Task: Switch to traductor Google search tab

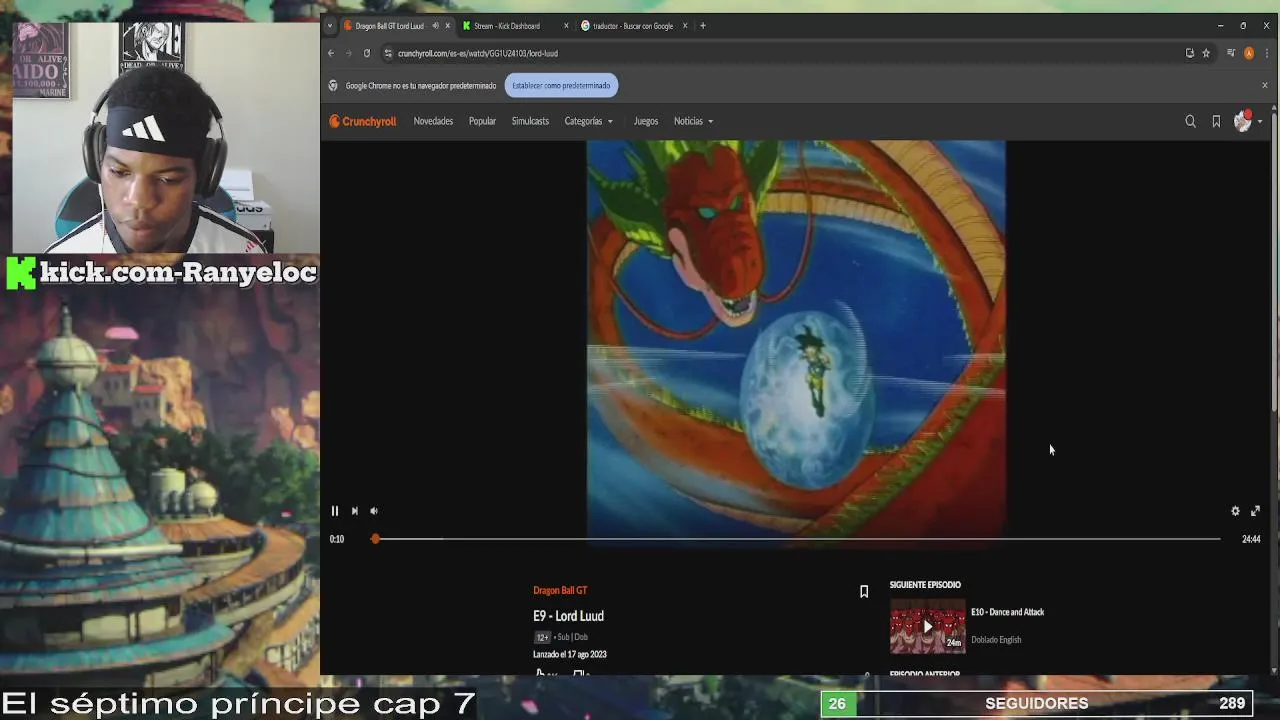Action: (633, 26)
